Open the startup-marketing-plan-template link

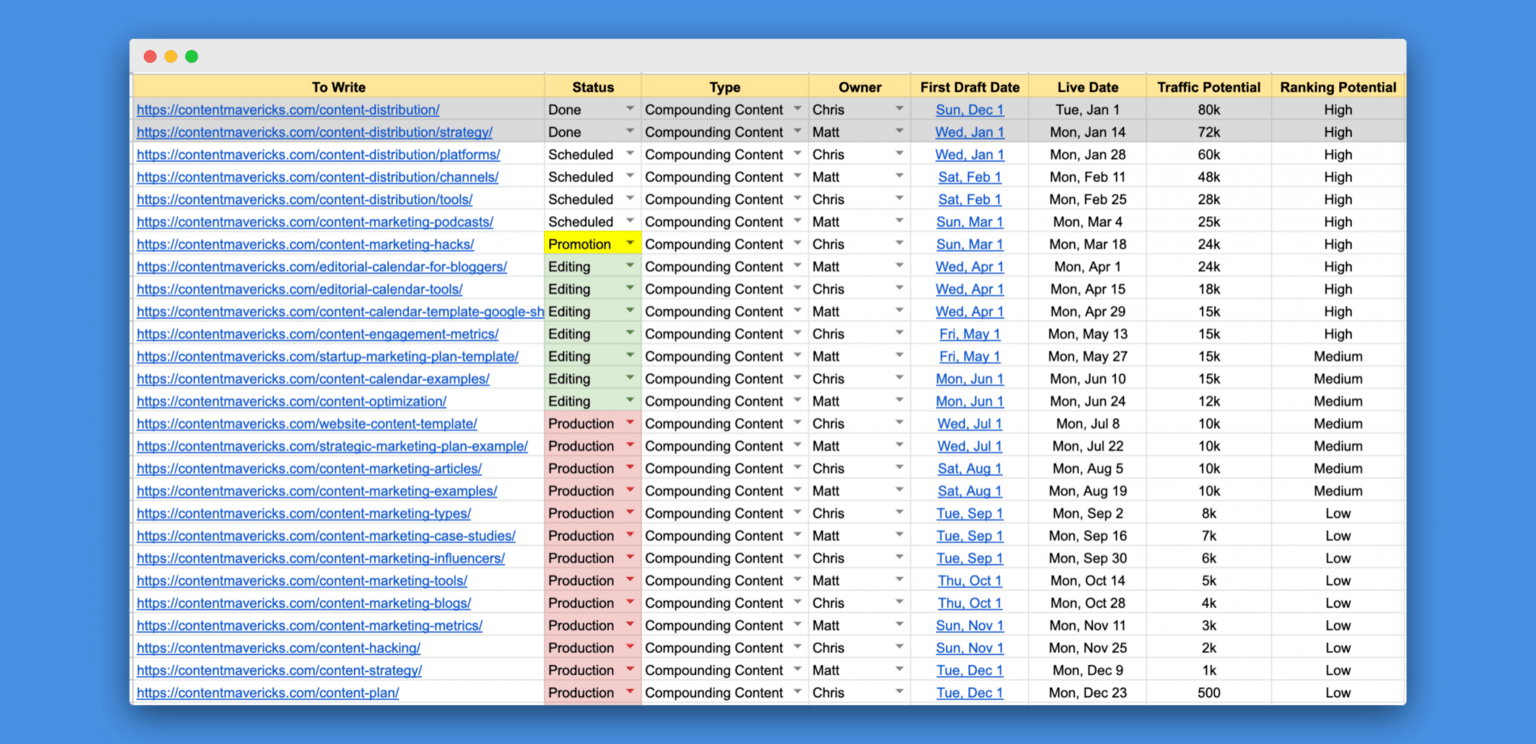pos(326,356)
